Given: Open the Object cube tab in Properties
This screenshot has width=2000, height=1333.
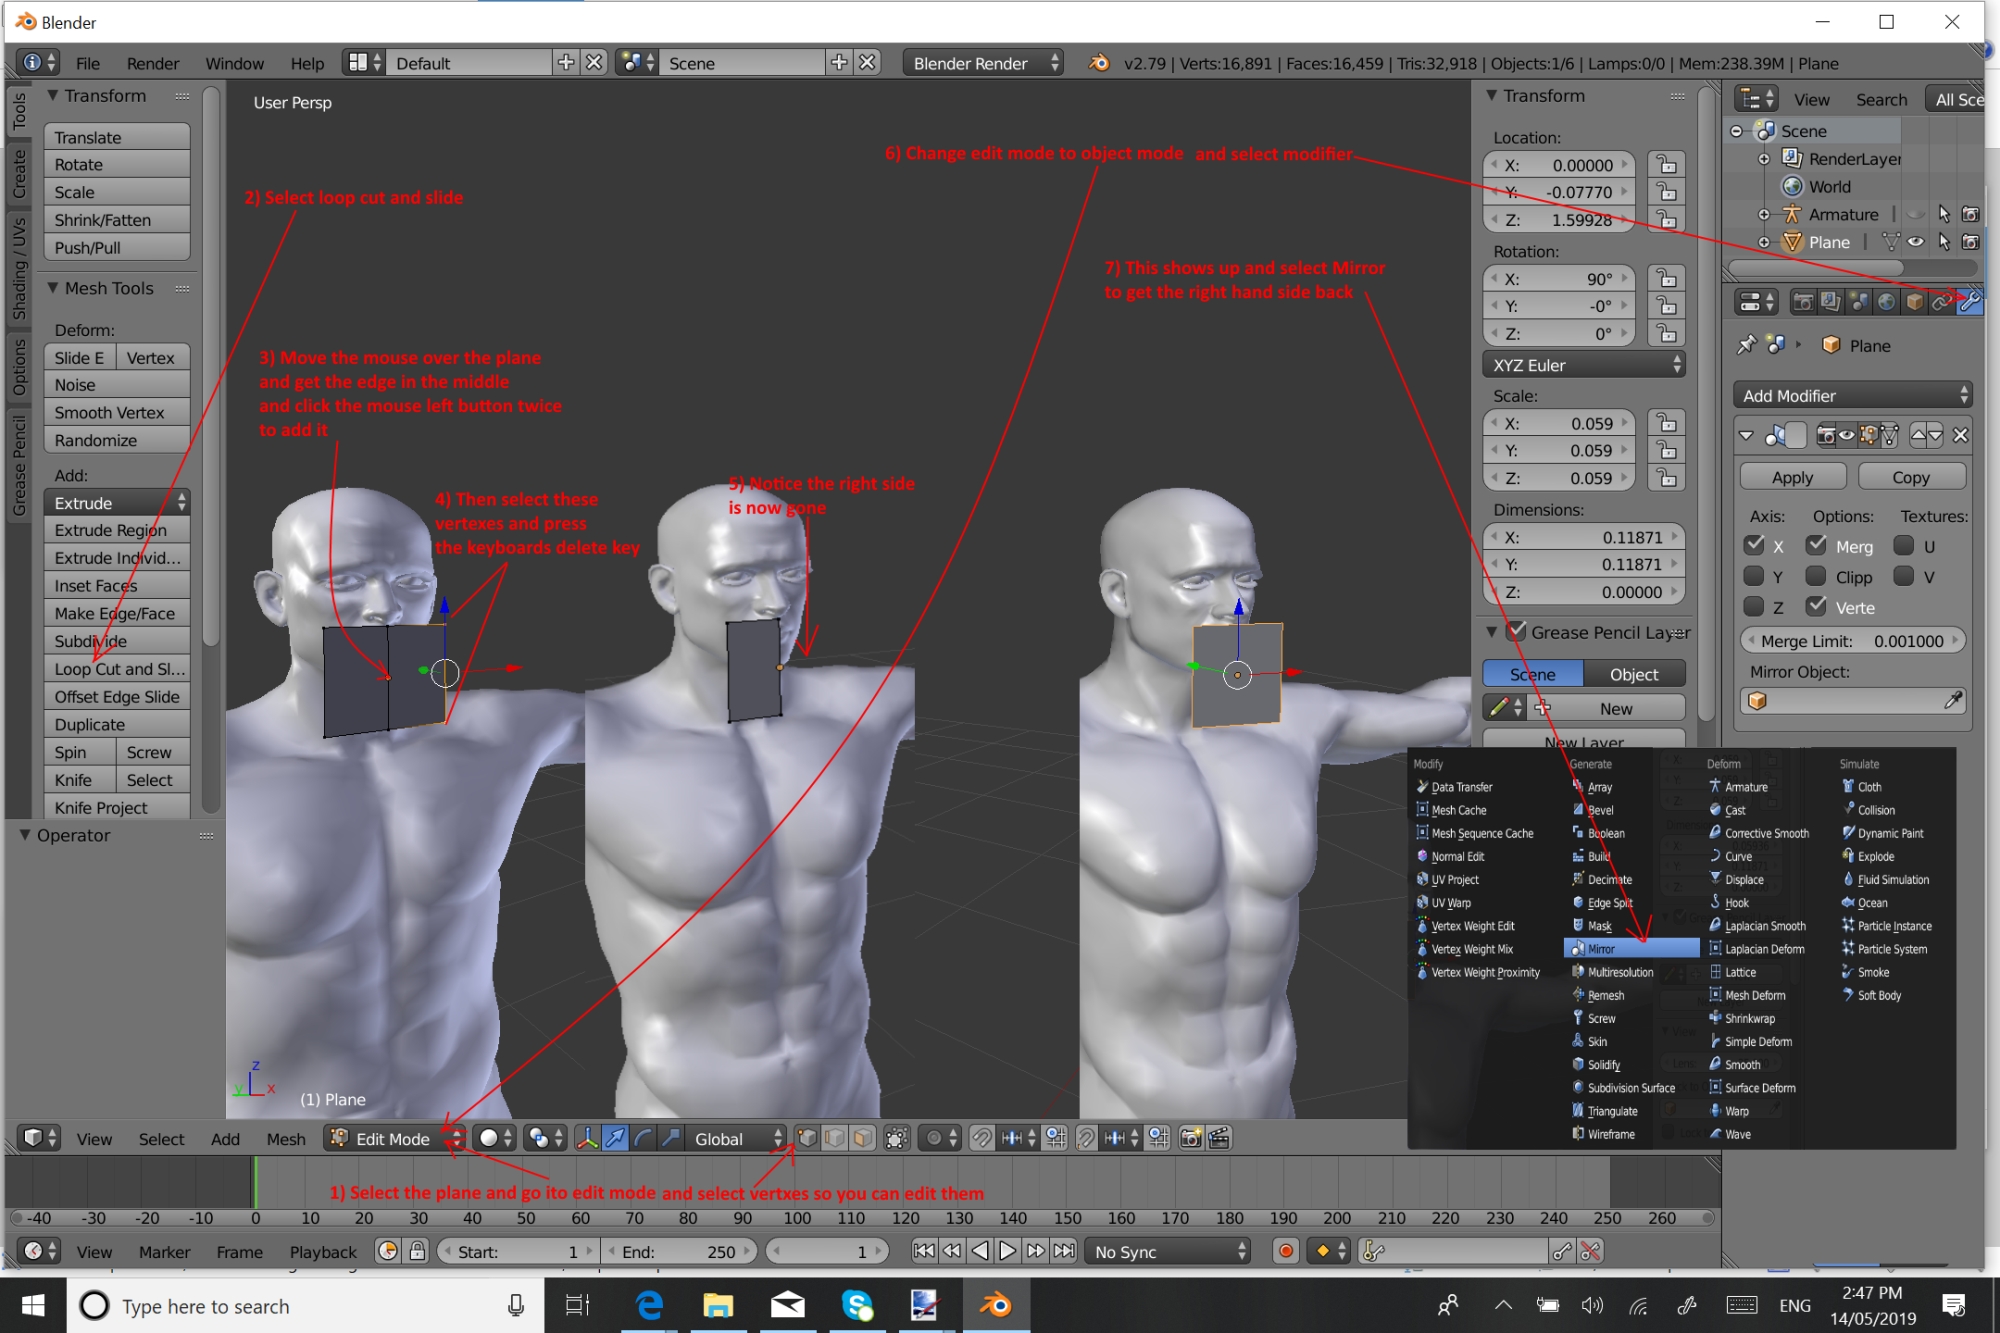Looking at the screenshot, I should [x=1914, y=301].
